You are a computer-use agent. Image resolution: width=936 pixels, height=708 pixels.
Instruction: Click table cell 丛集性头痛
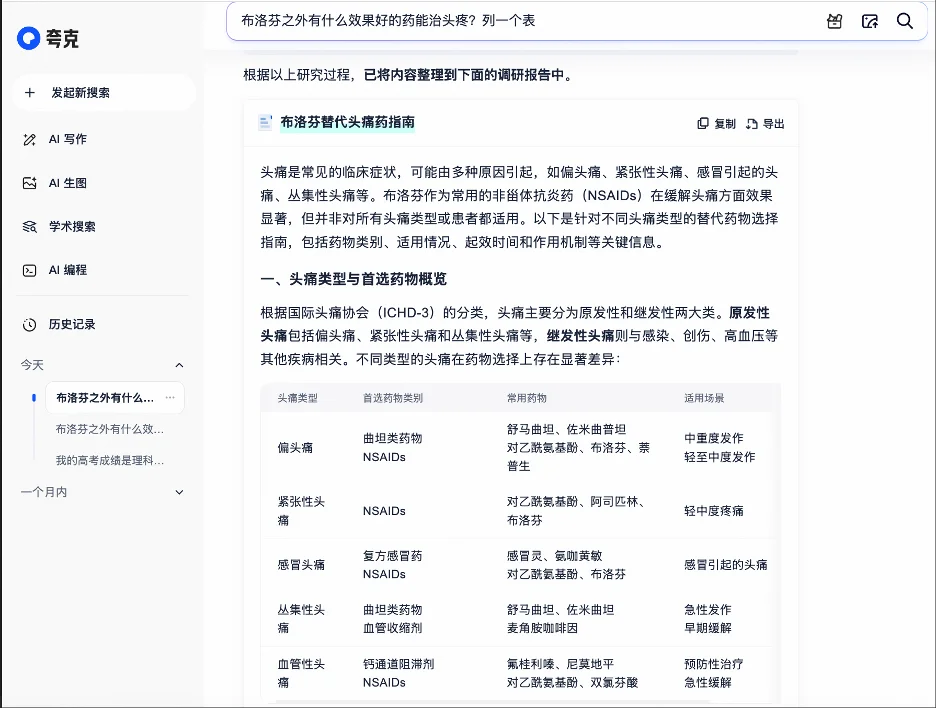(x=301, y=619)
